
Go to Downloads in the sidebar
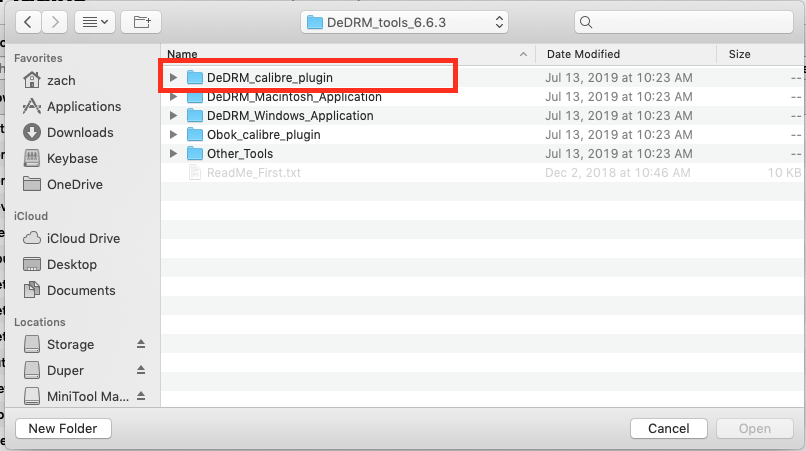(80, 133)
